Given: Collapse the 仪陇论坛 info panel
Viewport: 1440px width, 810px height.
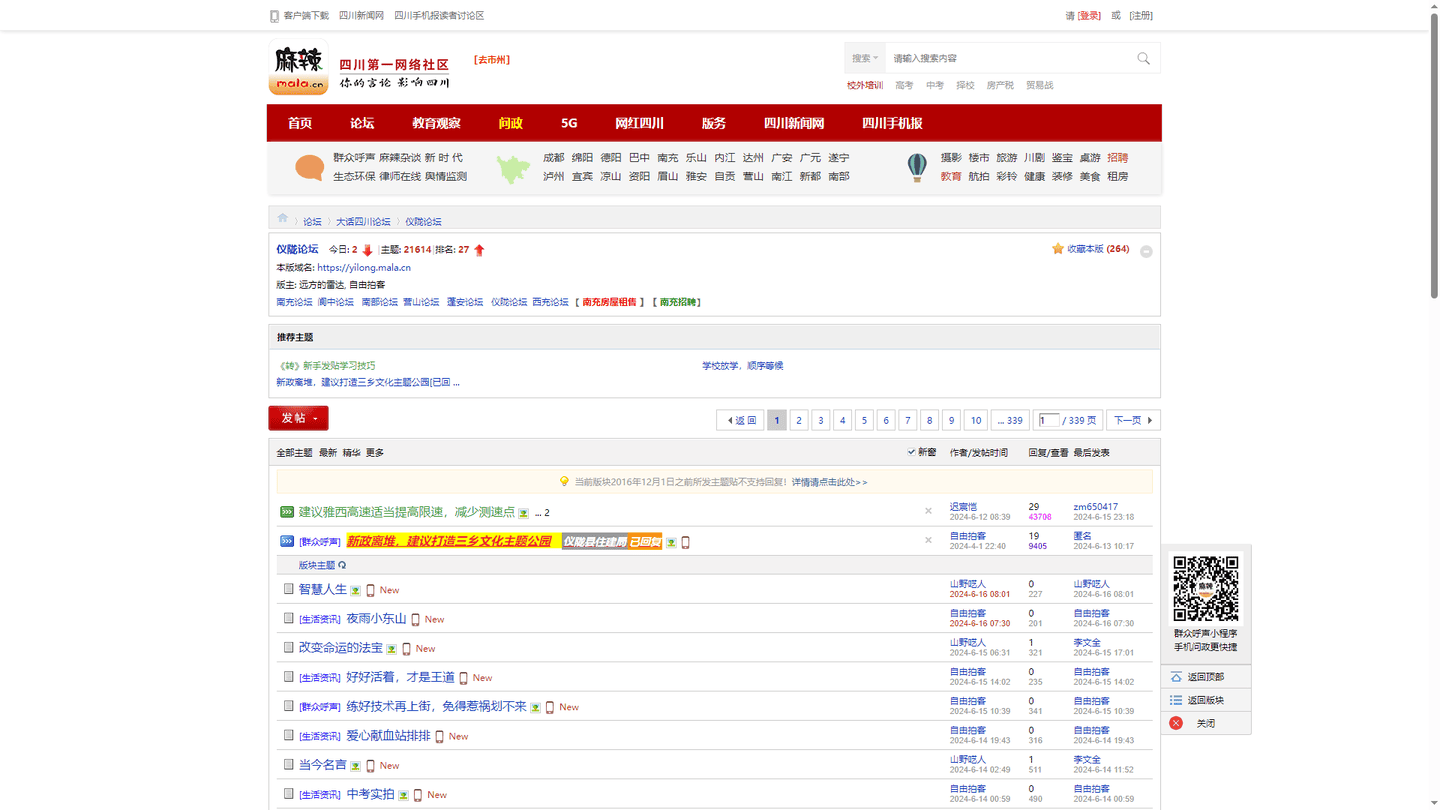Looking at the screenshot, I should (x=1146, y=251).
